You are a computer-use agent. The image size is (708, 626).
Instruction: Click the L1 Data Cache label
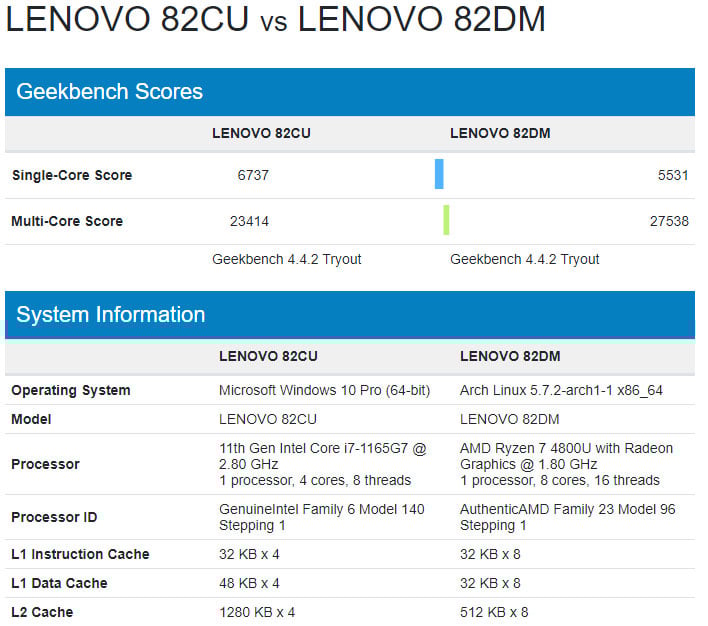[x=60, y=584]
